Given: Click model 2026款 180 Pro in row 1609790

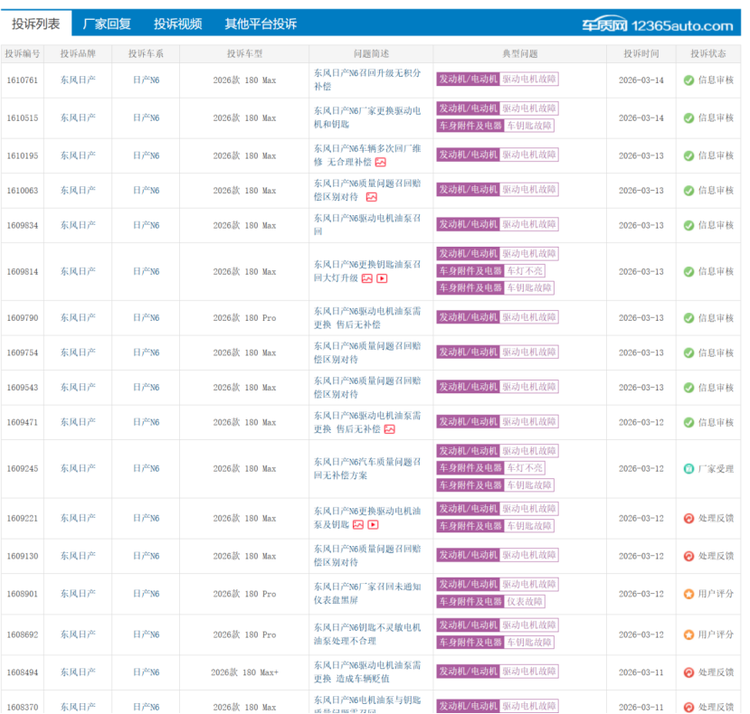Looking at the screenshot, I should coord(244,318).
